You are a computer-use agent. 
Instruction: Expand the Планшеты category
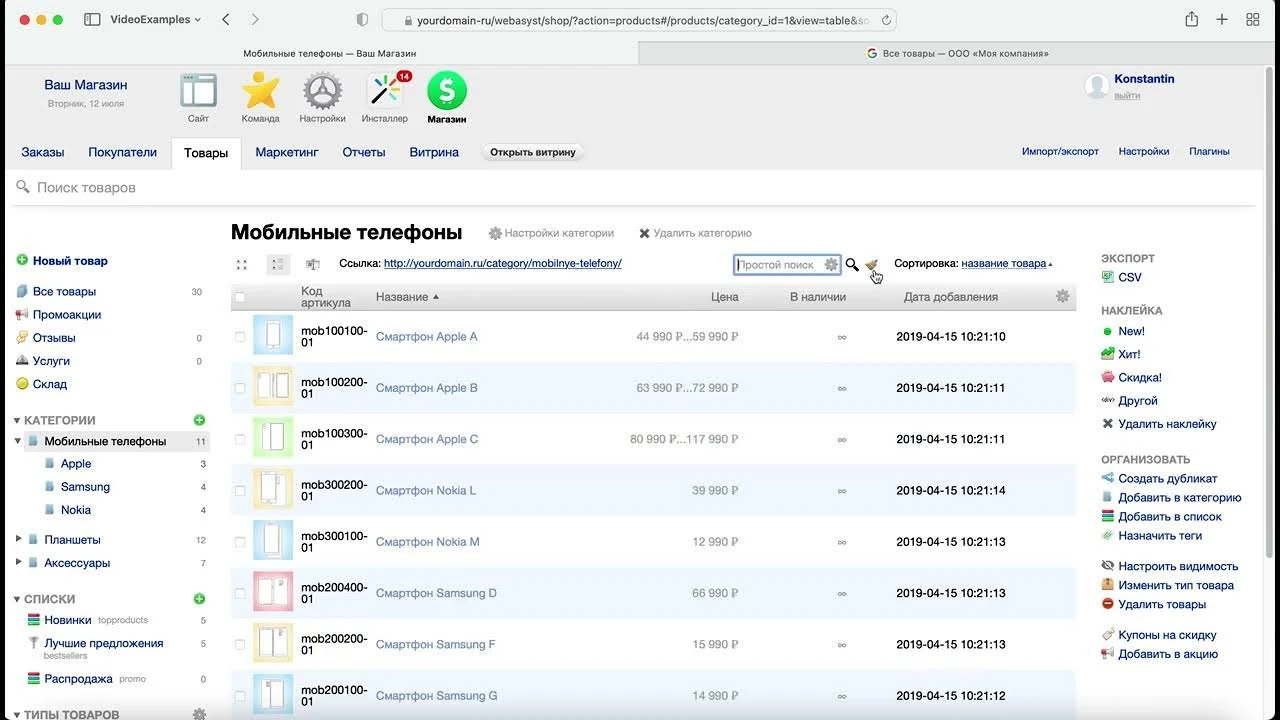[x=18, y=539]
